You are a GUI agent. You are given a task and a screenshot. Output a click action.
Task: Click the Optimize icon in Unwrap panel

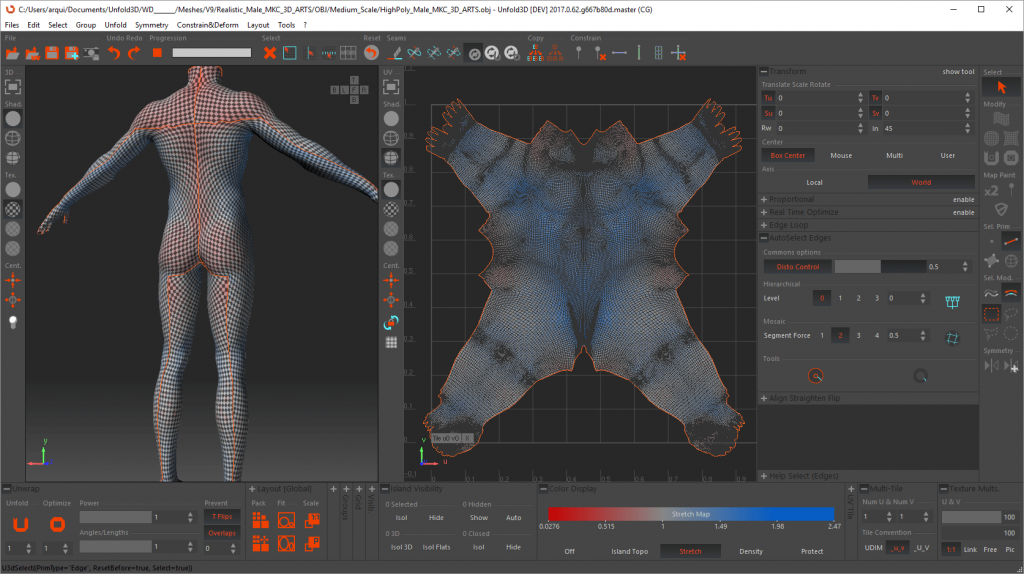click(57, 523)
